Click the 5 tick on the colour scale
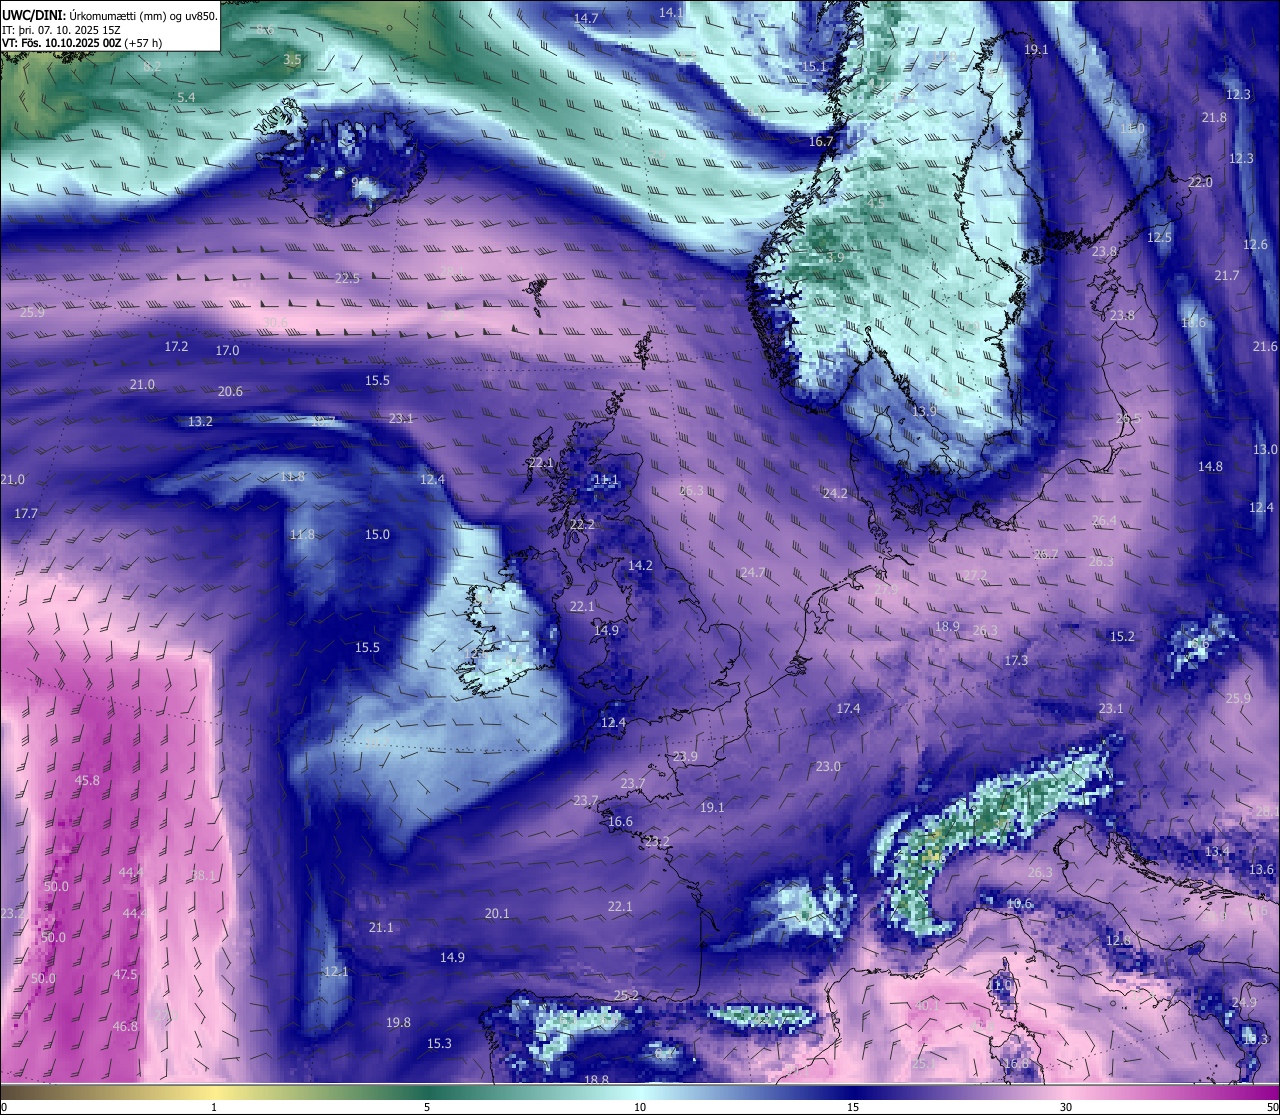1280x1115 pixels. point(427,1107)
